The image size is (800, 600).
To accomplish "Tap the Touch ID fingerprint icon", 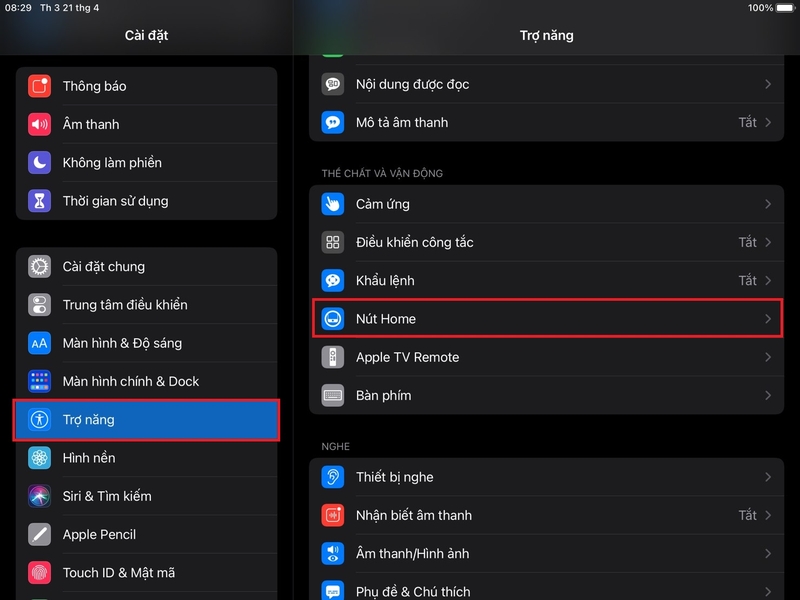I will click(x=39, y=572).
